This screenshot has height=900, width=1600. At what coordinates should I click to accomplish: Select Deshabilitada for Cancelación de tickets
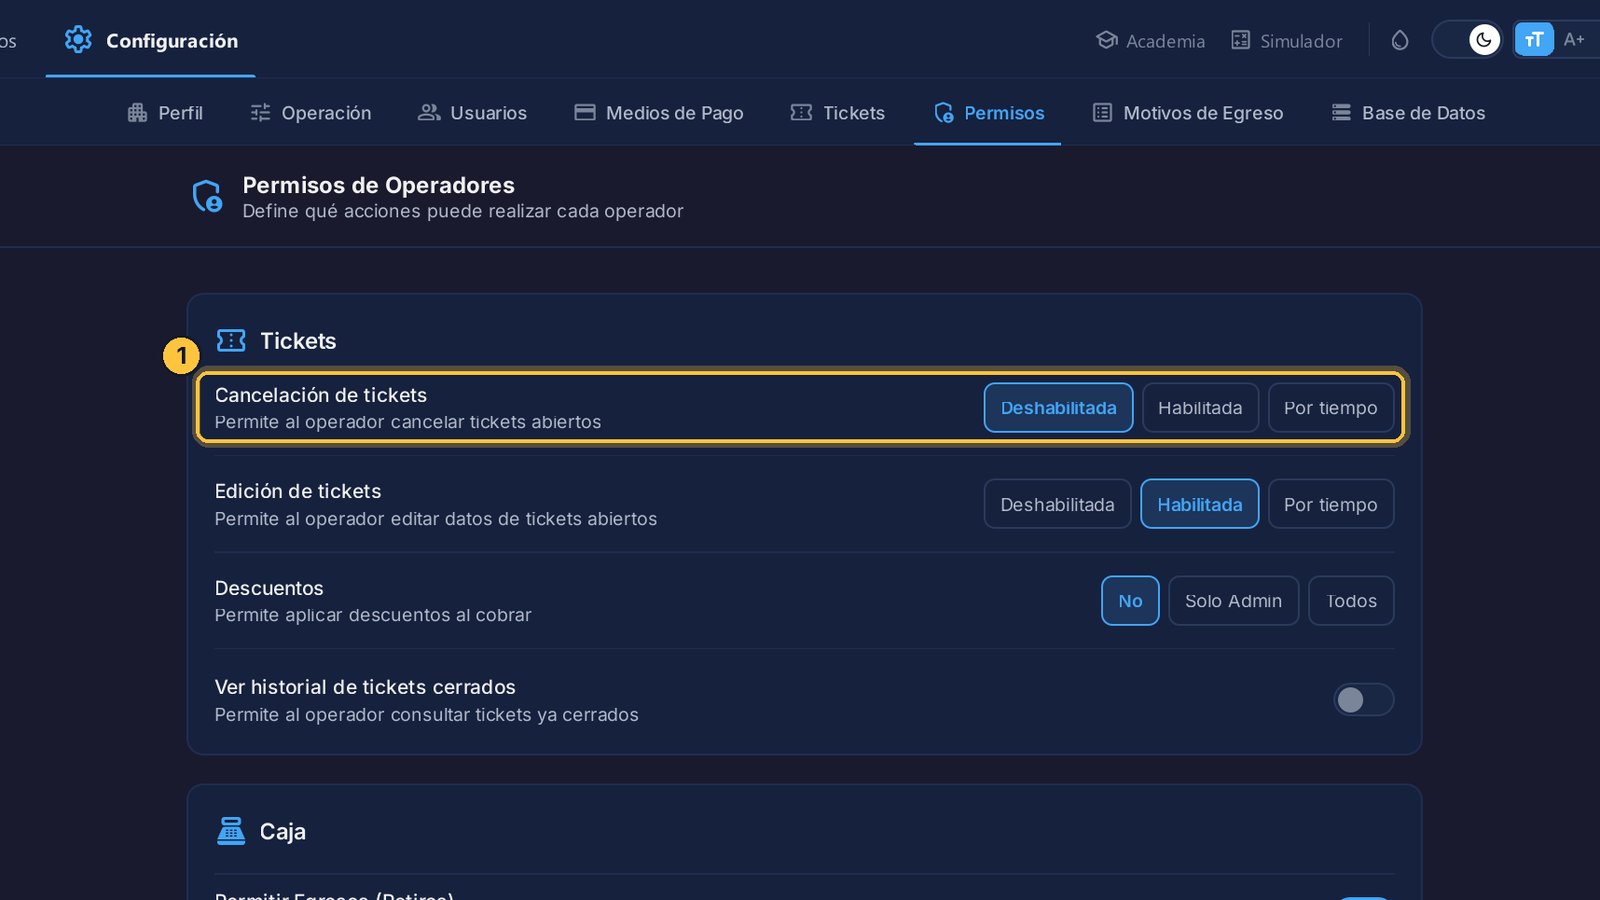pyautogui.click(x=1058, y=408)
